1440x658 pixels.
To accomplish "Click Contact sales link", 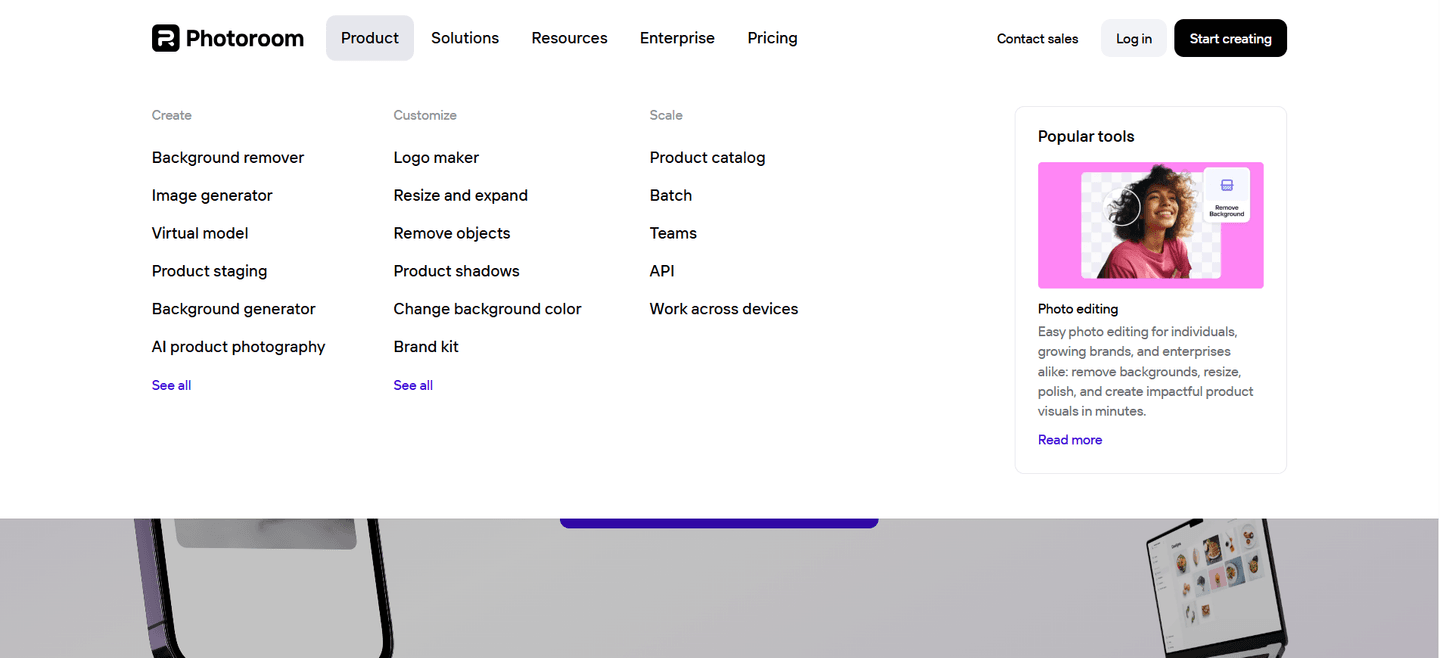I will click(1037, 39).
